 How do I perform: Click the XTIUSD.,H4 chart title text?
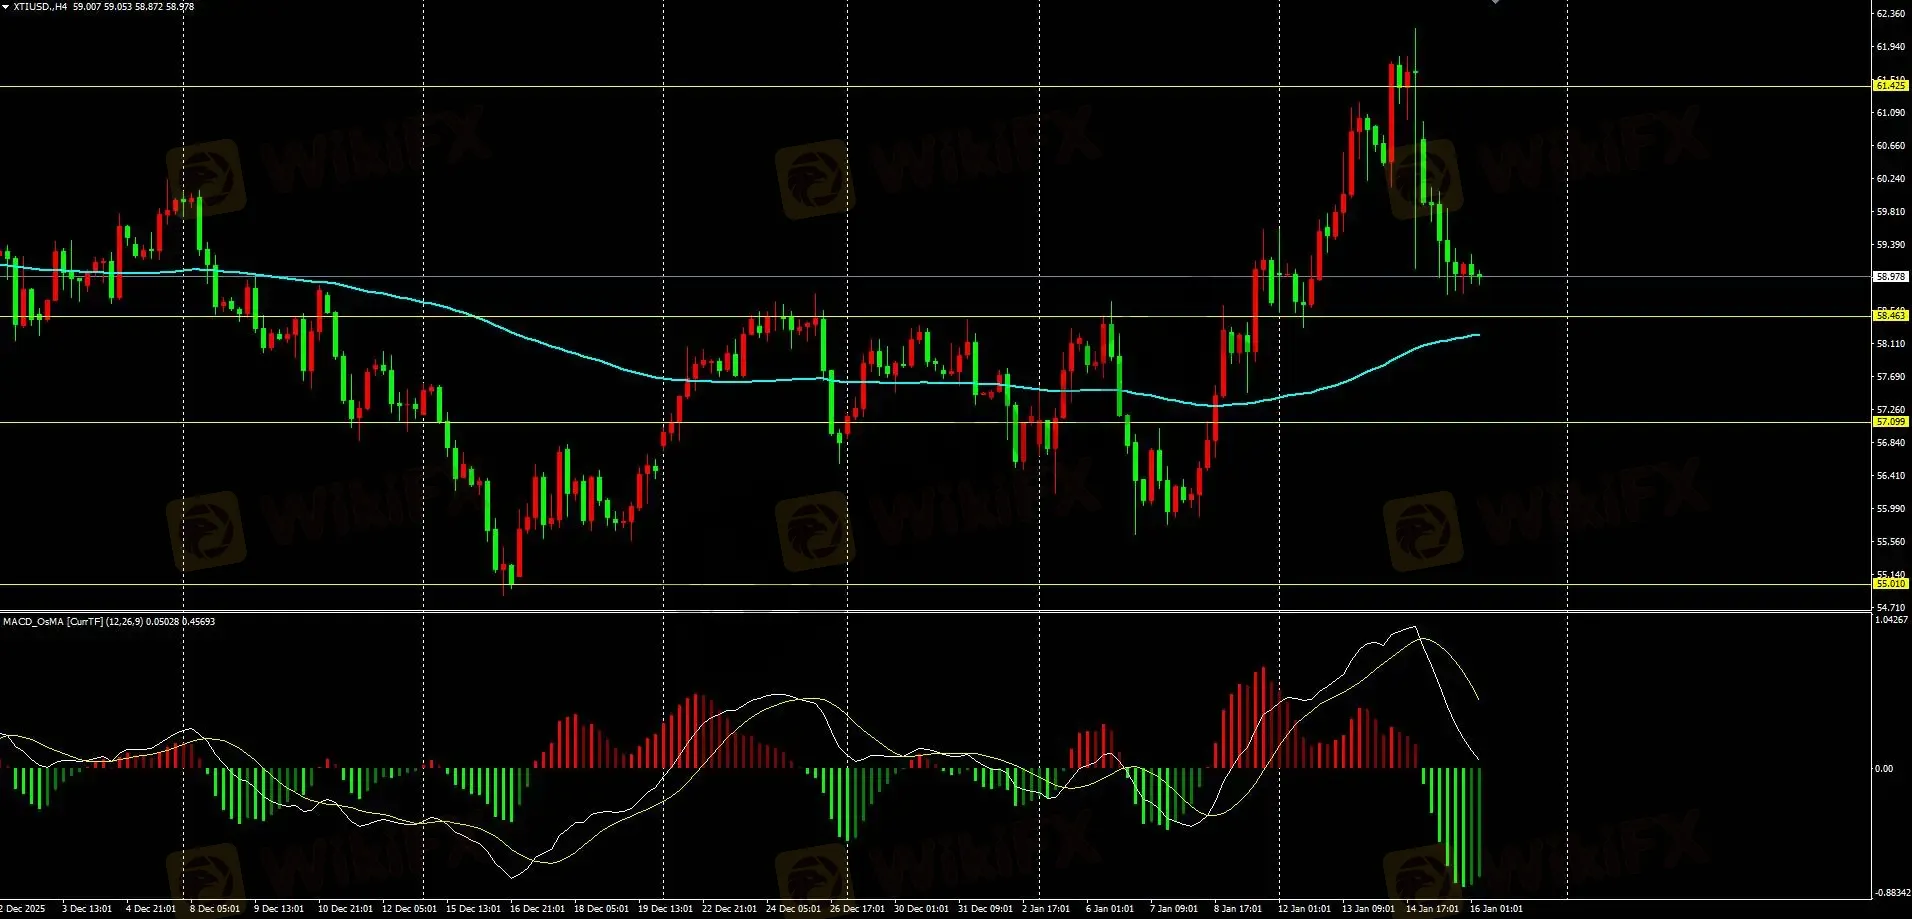pyautogui.click(x=40, y=7)
